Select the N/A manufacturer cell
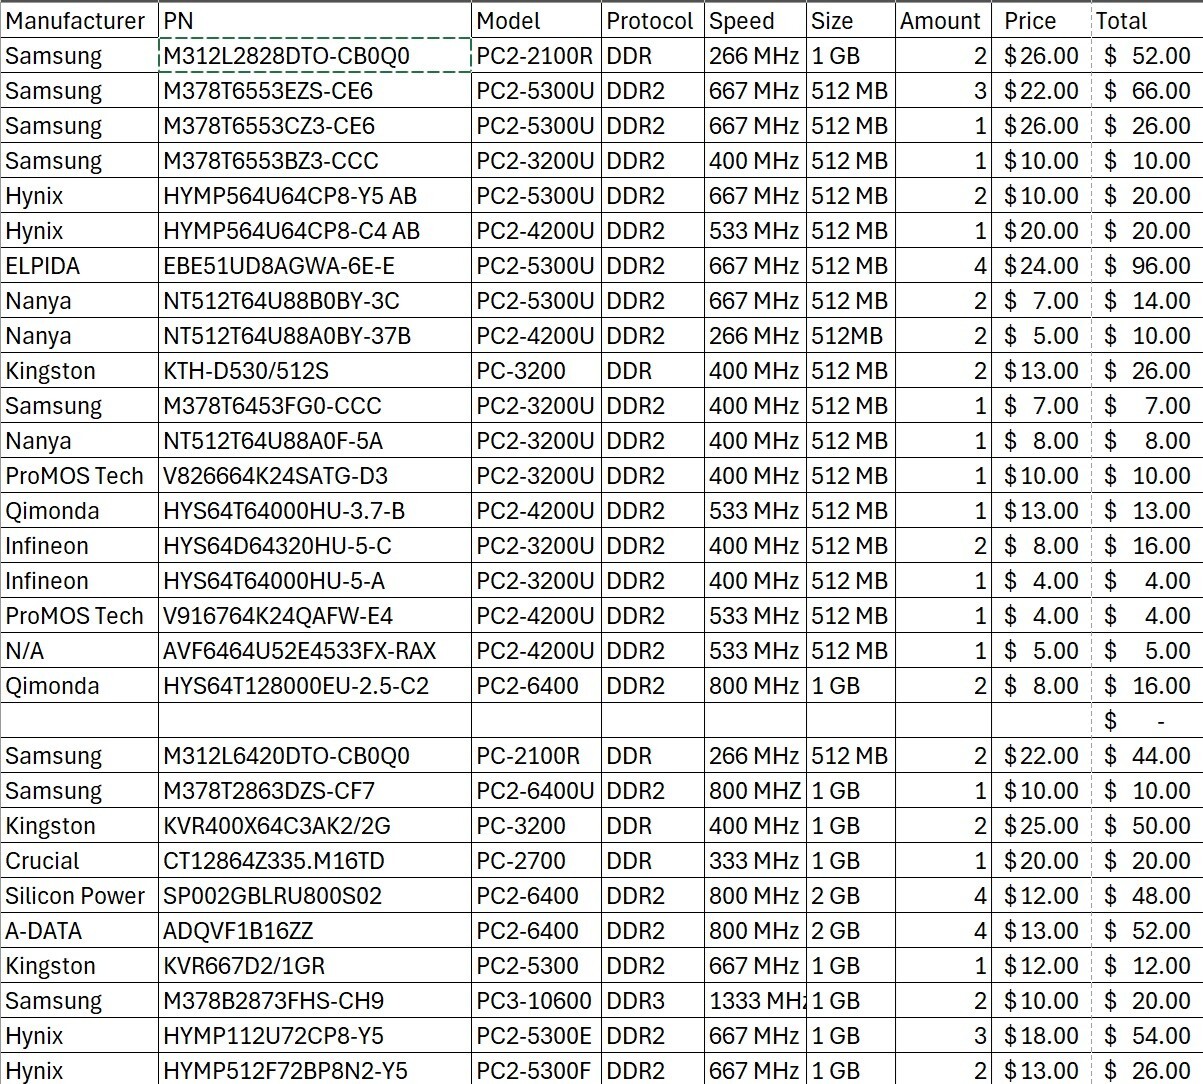 [x=80, y=651]
